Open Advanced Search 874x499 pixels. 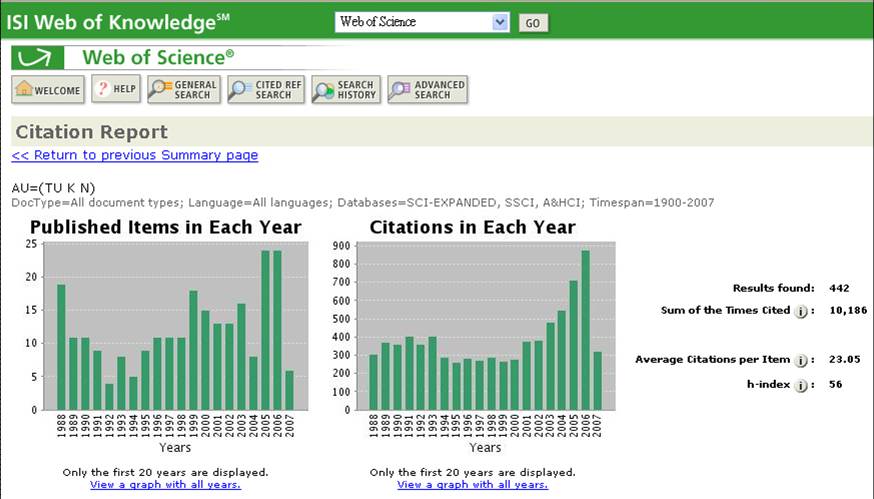pyautogui.click(x=428, y=90)
